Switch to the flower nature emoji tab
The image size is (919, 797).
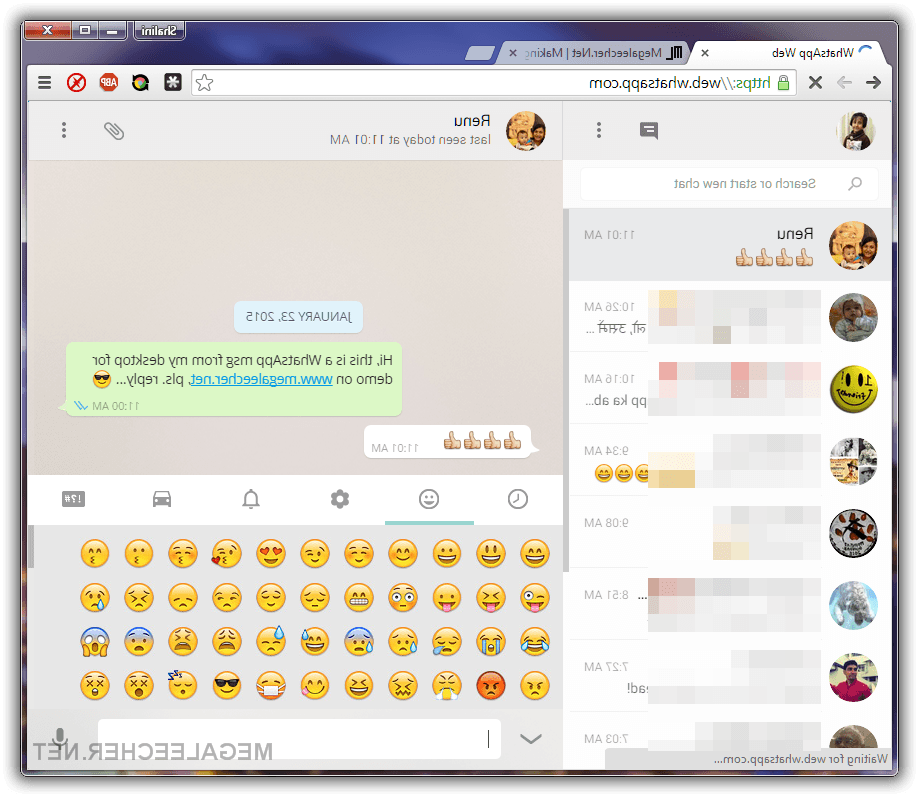coord(340,499)
